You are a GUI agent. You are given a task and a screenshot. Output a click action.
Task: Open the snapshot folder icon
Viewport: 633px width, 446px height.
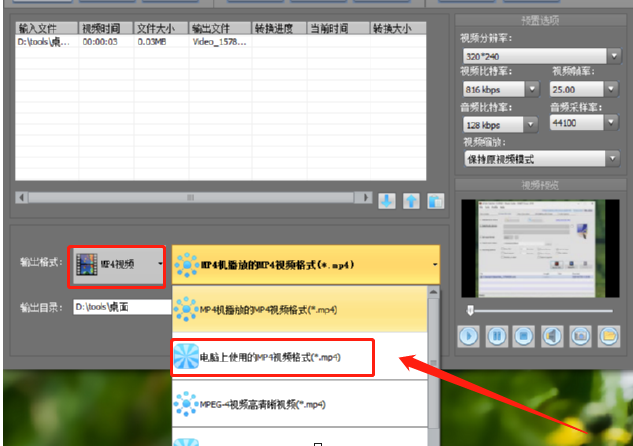pos(609,336)
